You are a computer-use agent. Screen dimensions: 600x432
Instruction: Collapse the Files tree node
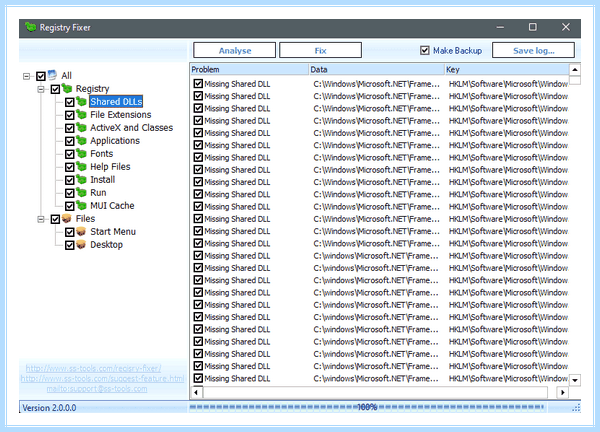coord(41,219)
